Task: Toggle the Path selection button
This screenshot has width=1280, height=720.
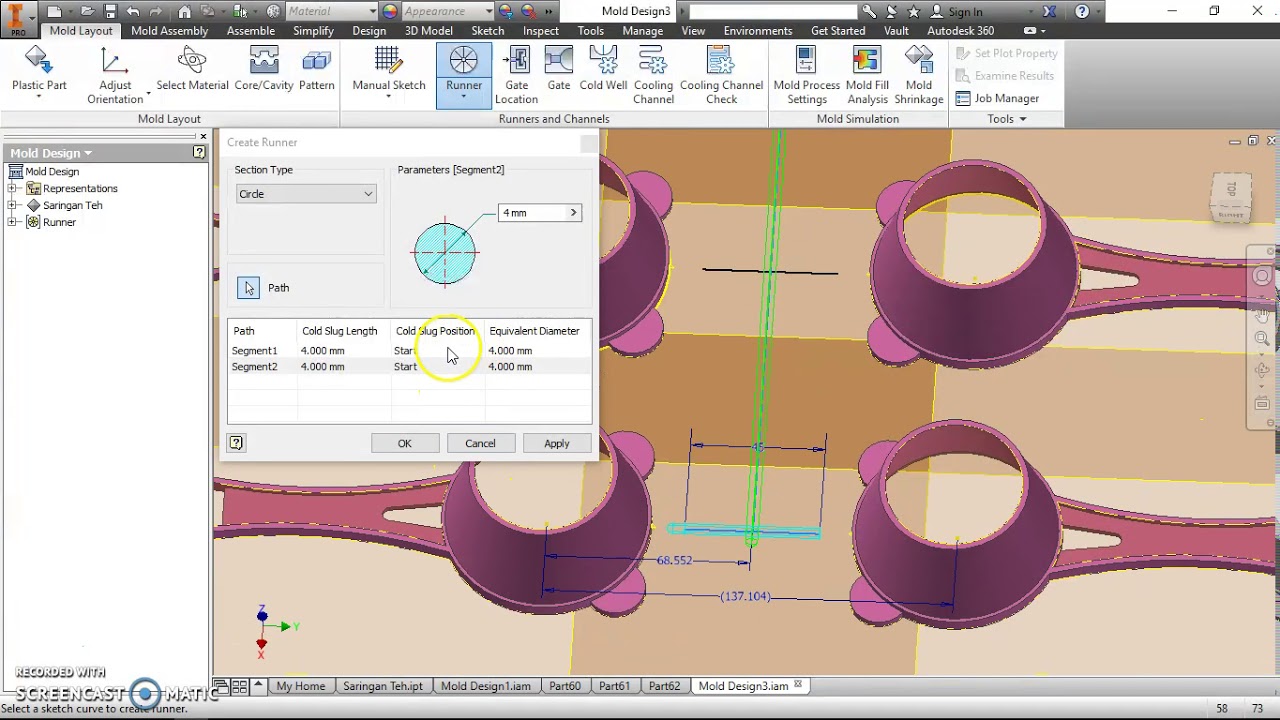Action: point(248,288)
